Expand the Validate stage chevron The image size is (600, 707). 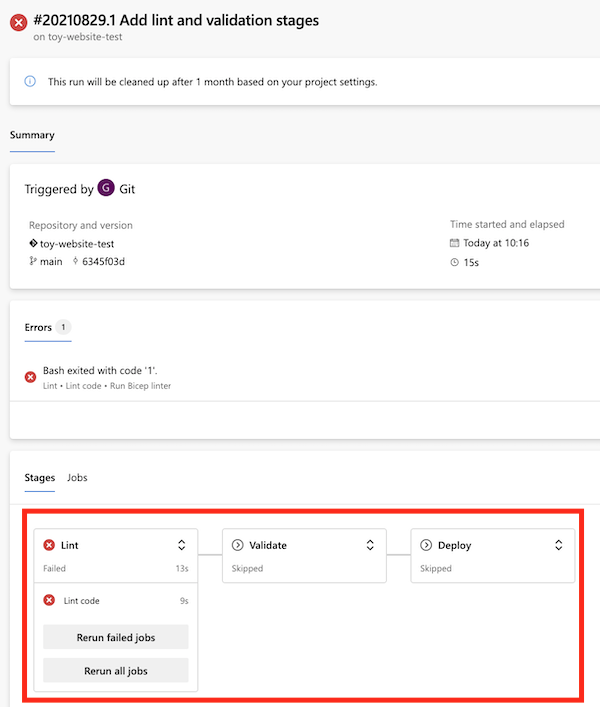click(x=370, y=545)
